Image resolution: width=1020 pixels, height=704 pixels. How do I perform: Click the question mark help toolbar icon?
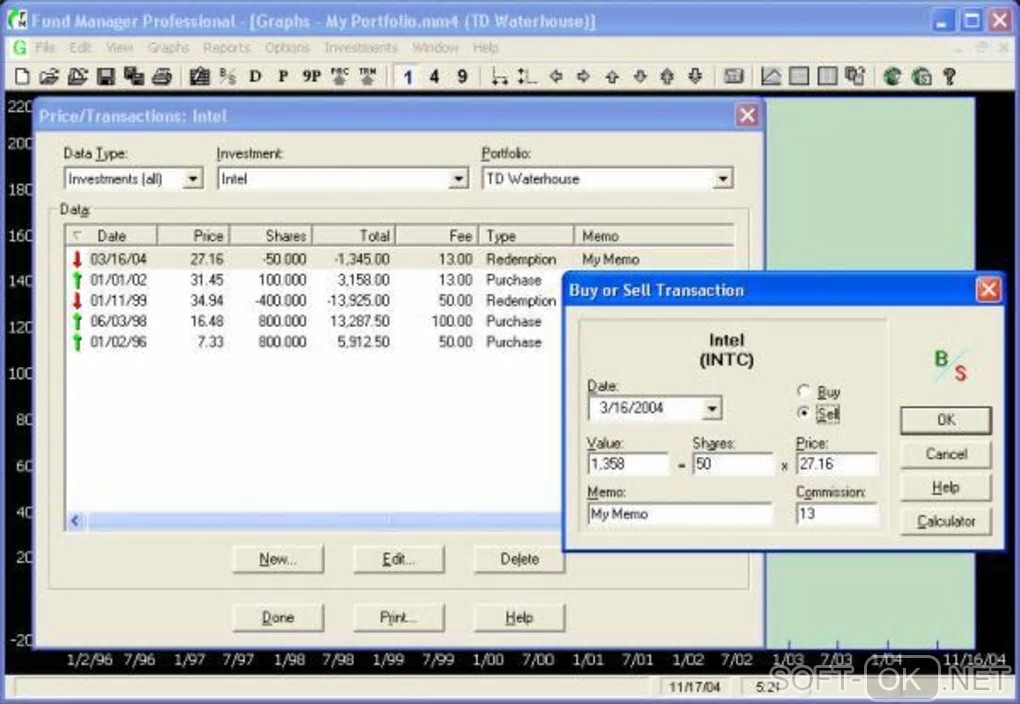tap(949, 77)
